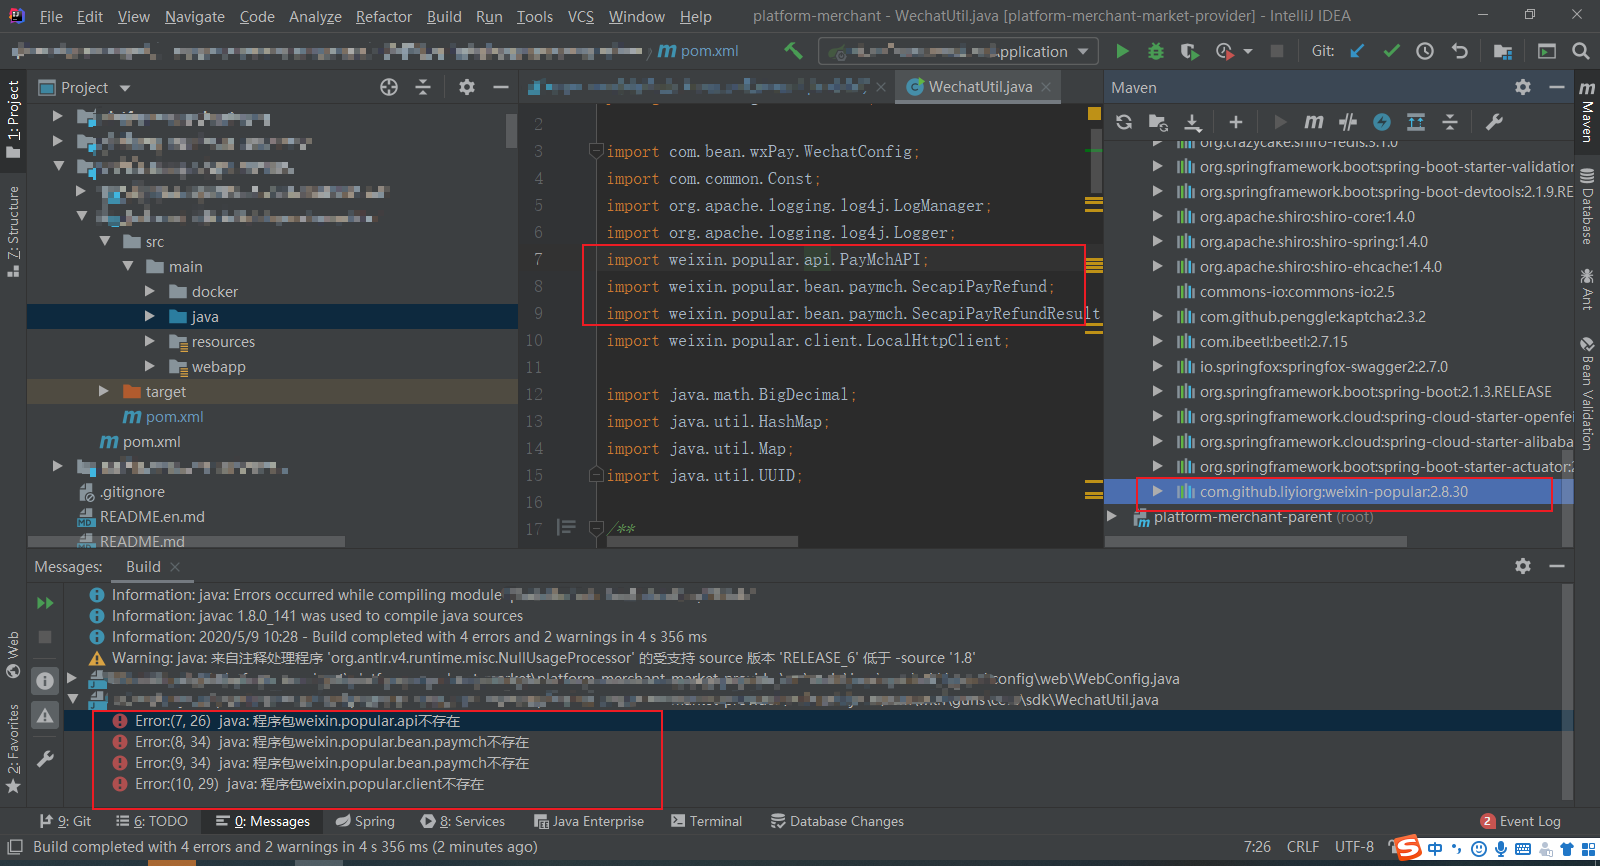
Task: Open Database Changes tool window
Action: point(837,821)
